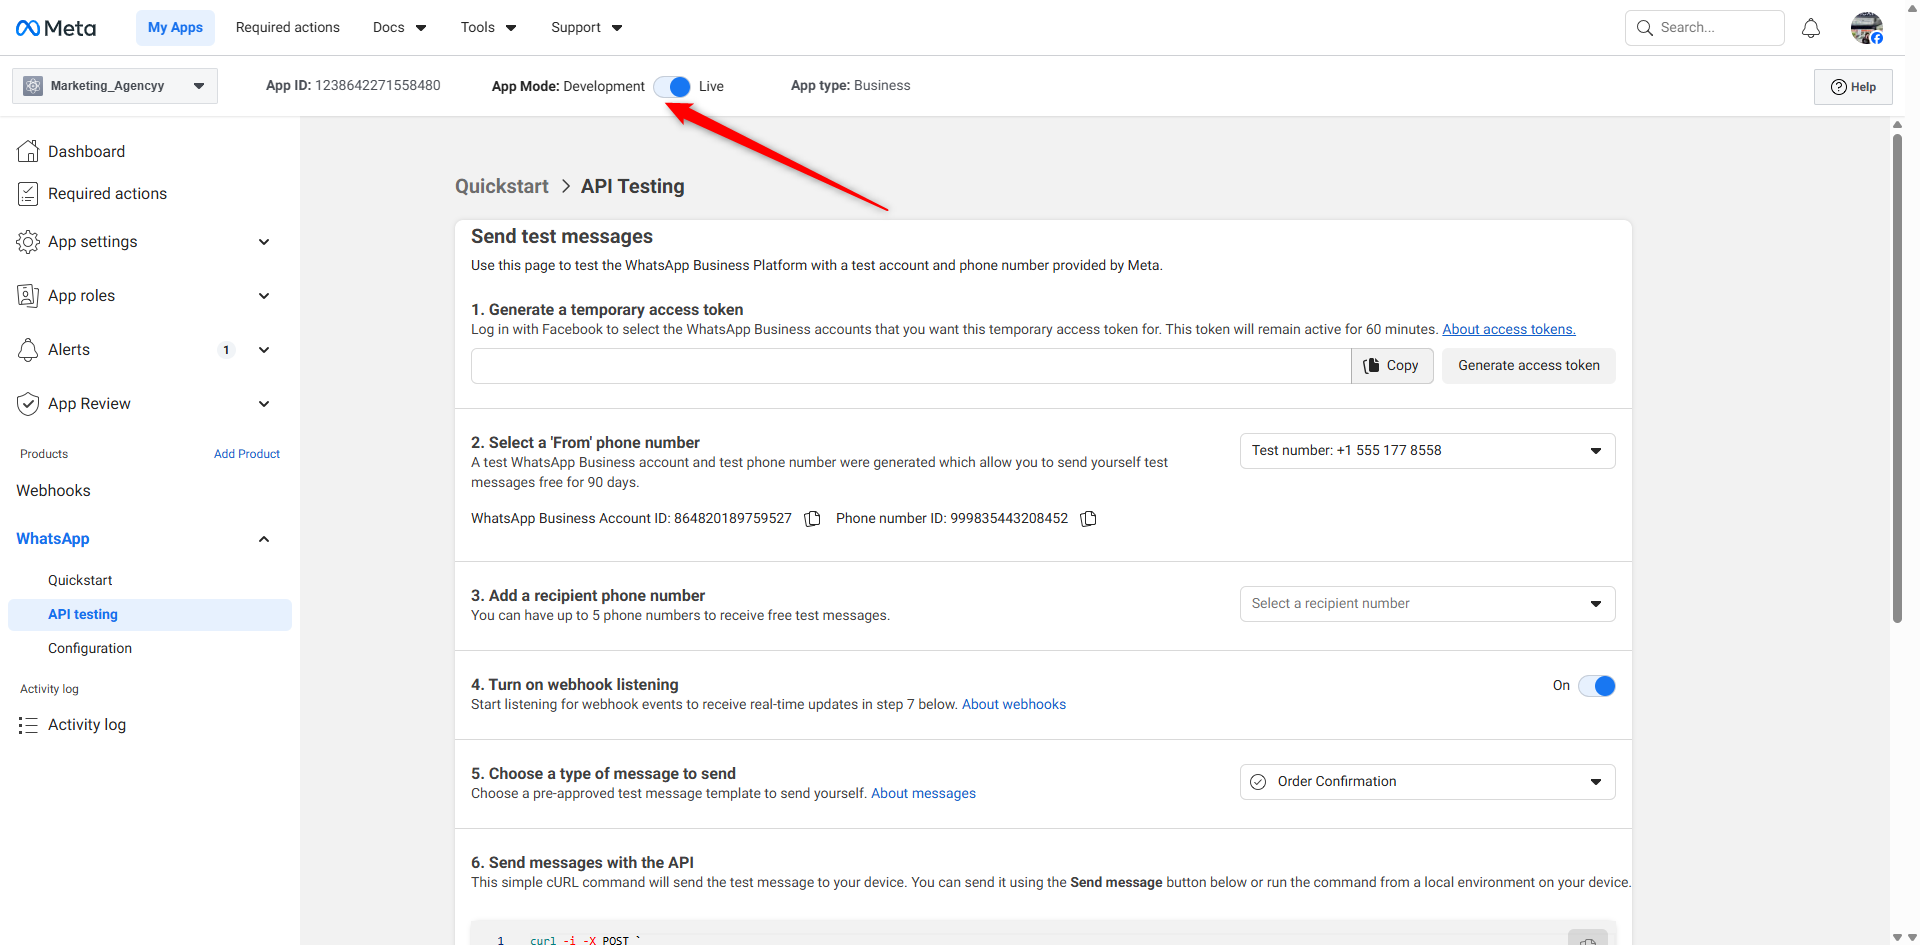Click the App ID number 1238642271558480
Screen dimensions: 1920x945
[x=378, y=86]
